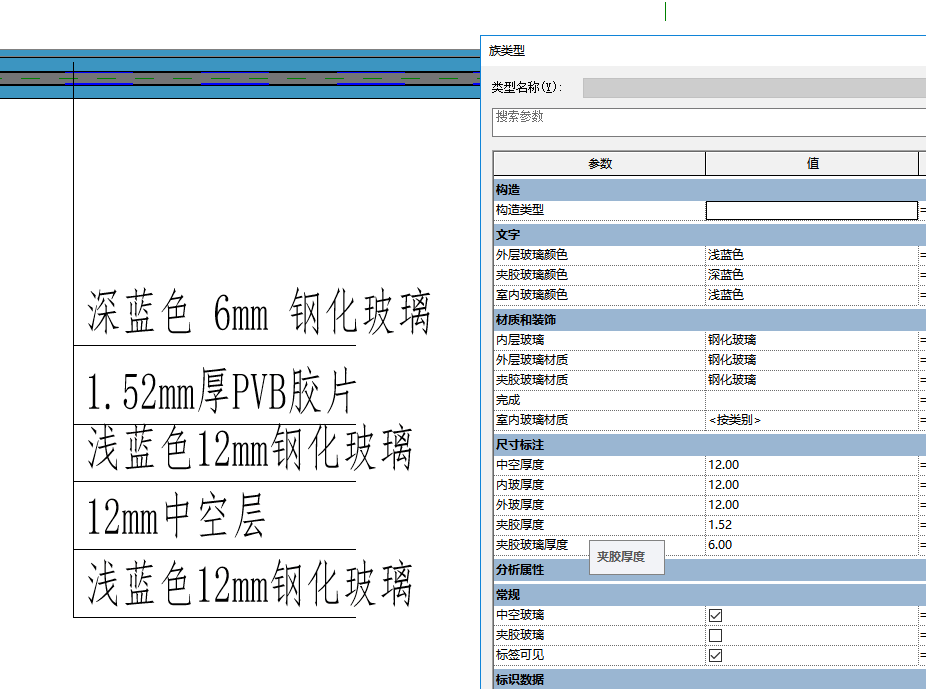Viewport: 926px width, 689px height.
Task: Toggle the 中空玻璃 checkbox
Action: click(715, 615)
